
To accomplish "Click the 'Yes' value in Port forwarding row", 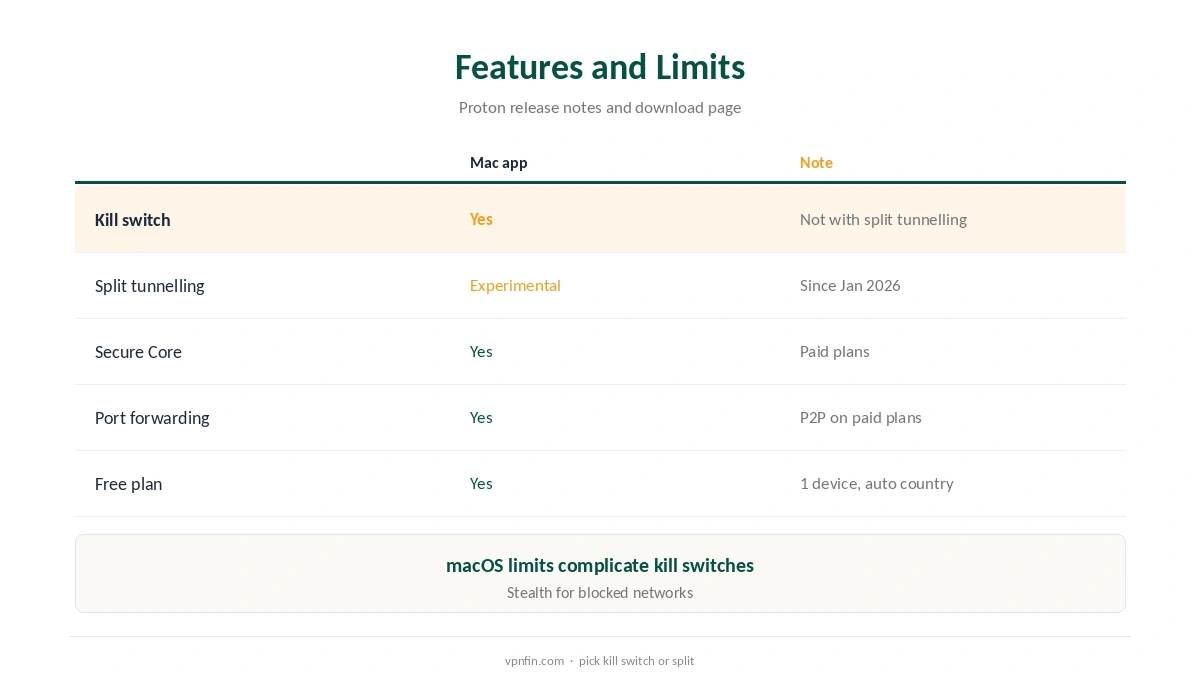I will pyautogui.click(x=481, y=417).
